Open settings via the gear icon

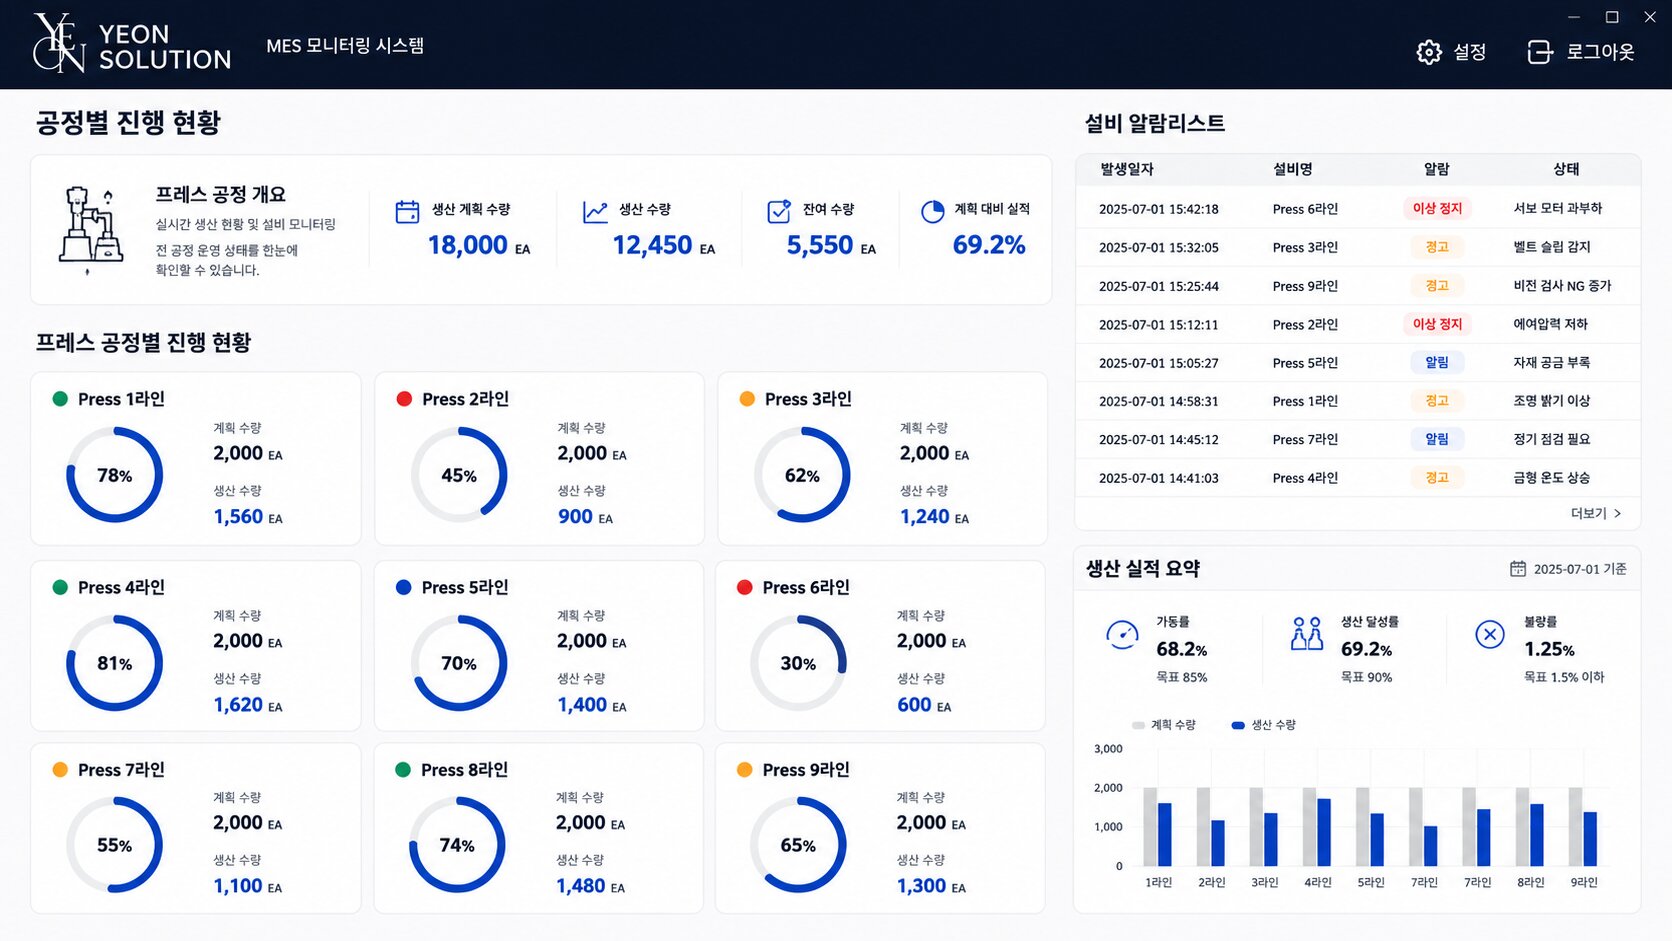tap(1429, 52)
